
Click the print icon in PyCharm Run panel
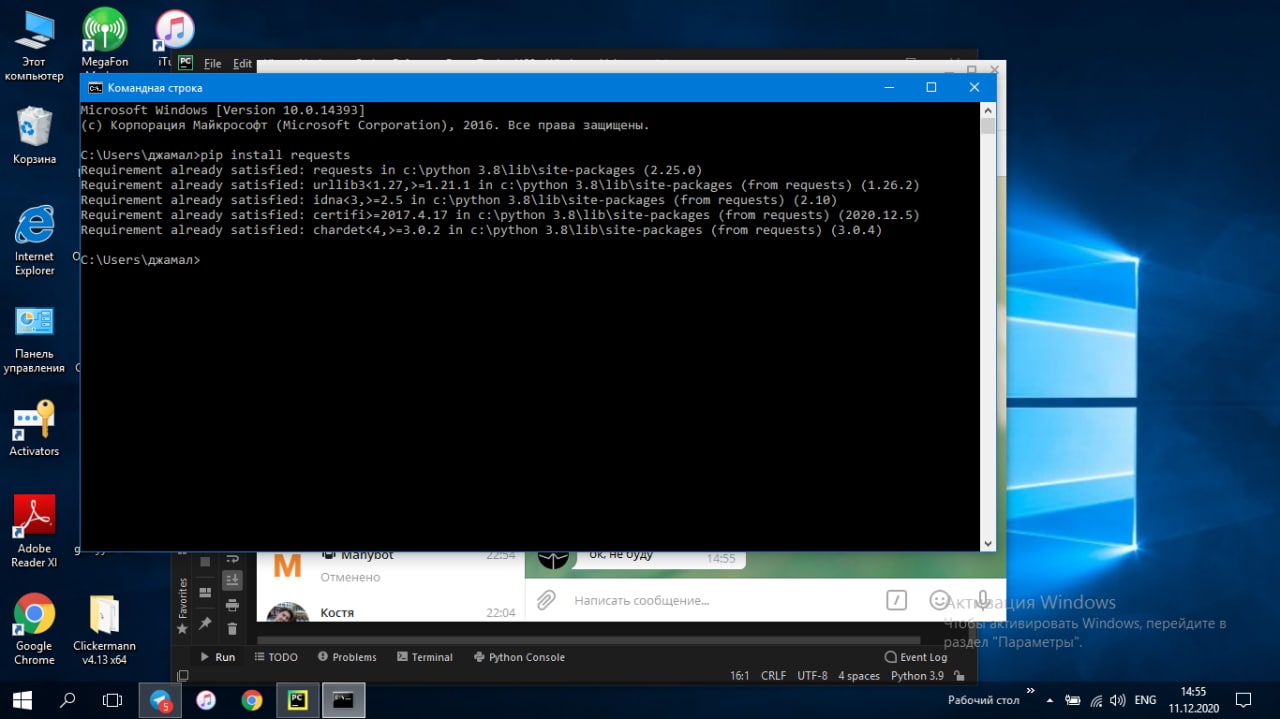(x=232, y=605)
